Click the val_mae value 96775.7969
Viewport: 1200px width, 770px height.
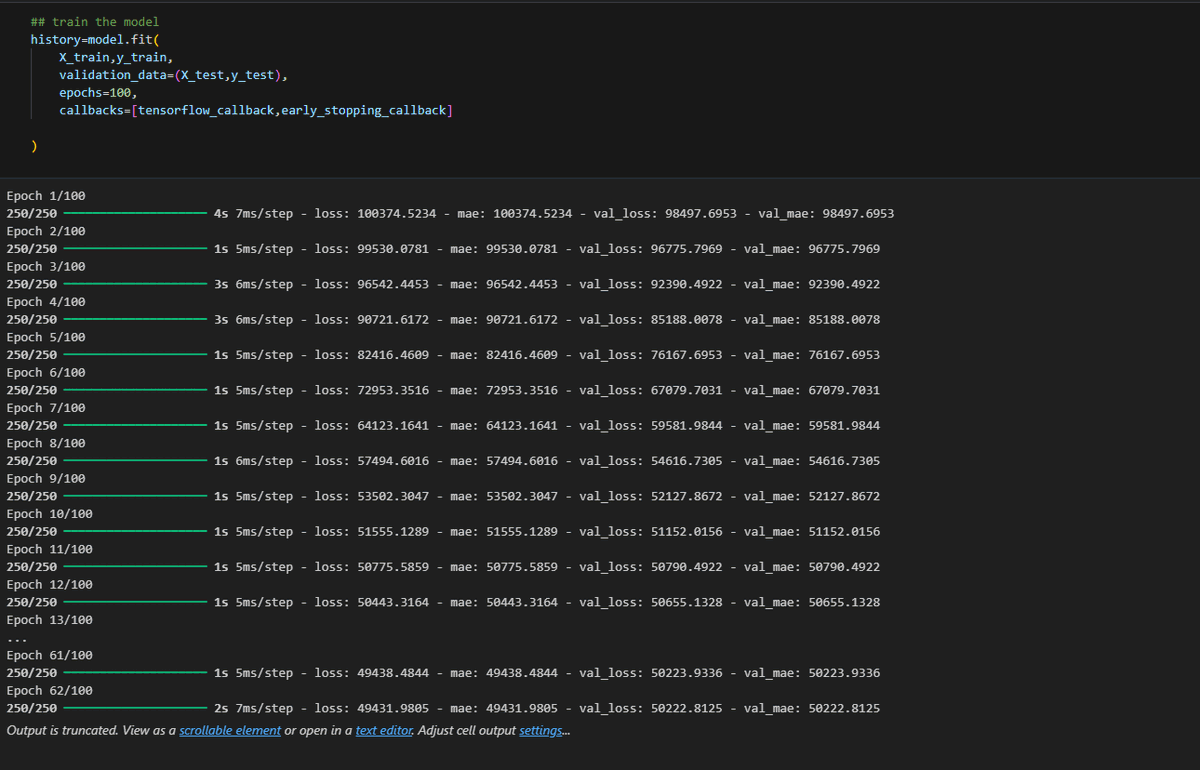[844, 249]
